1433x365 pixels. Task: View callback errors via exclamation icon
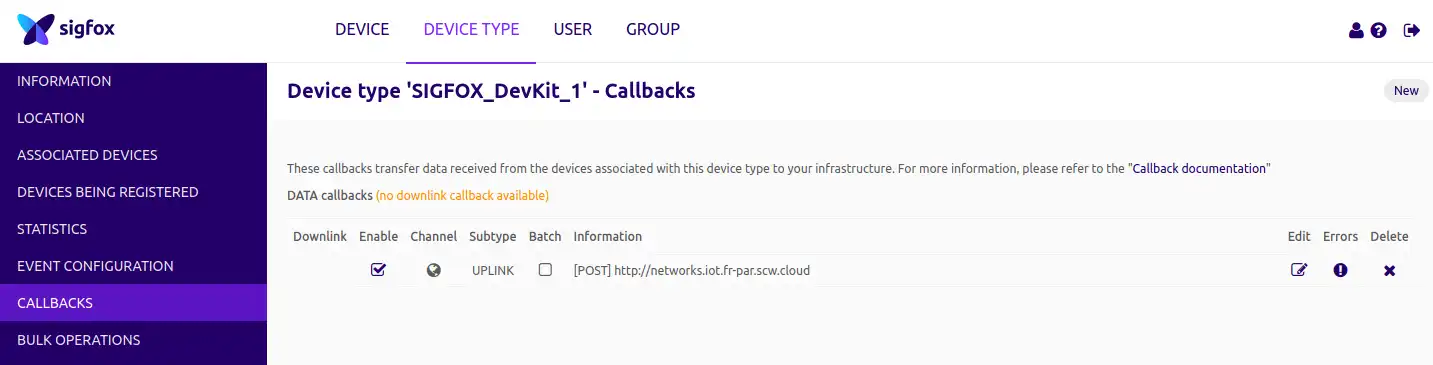(1340, 270)
